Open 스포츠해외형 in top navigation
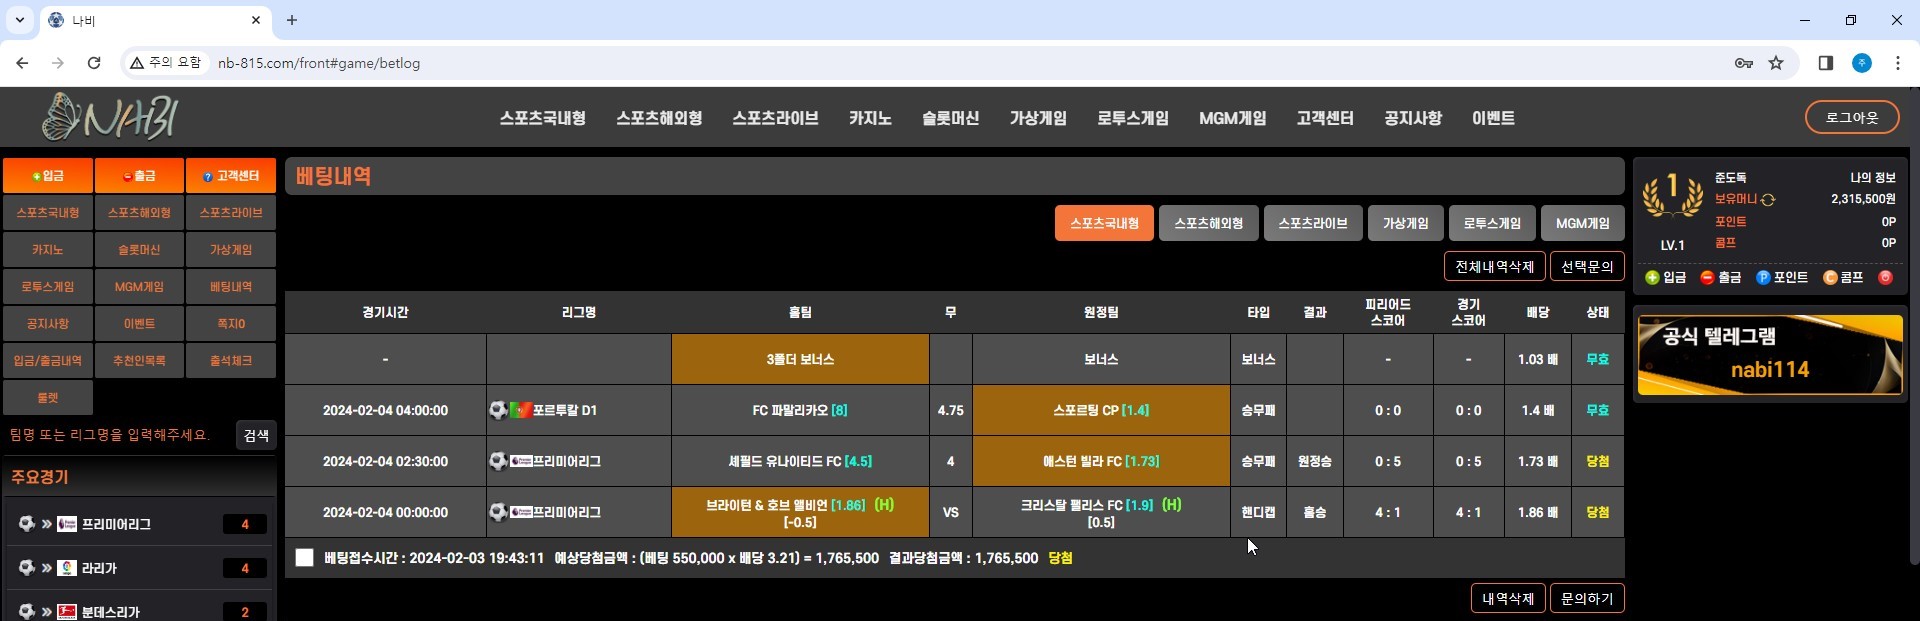Screen dimensions: 1920x621 (x=659, y=118)
